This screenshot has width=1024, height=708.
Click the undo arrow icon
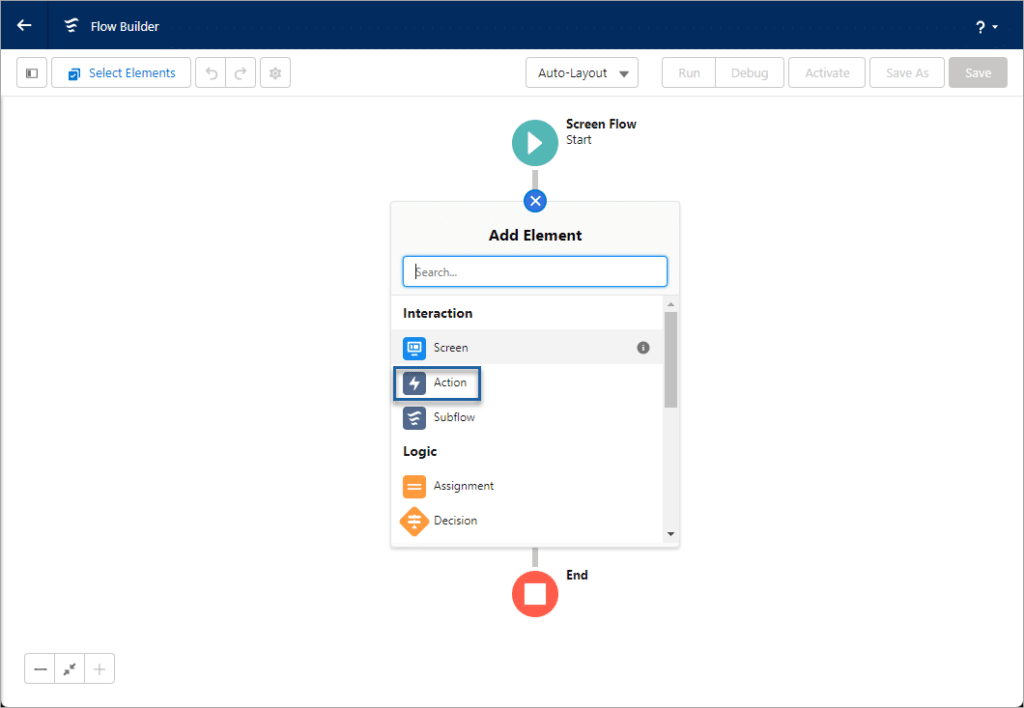pos(211,72)
